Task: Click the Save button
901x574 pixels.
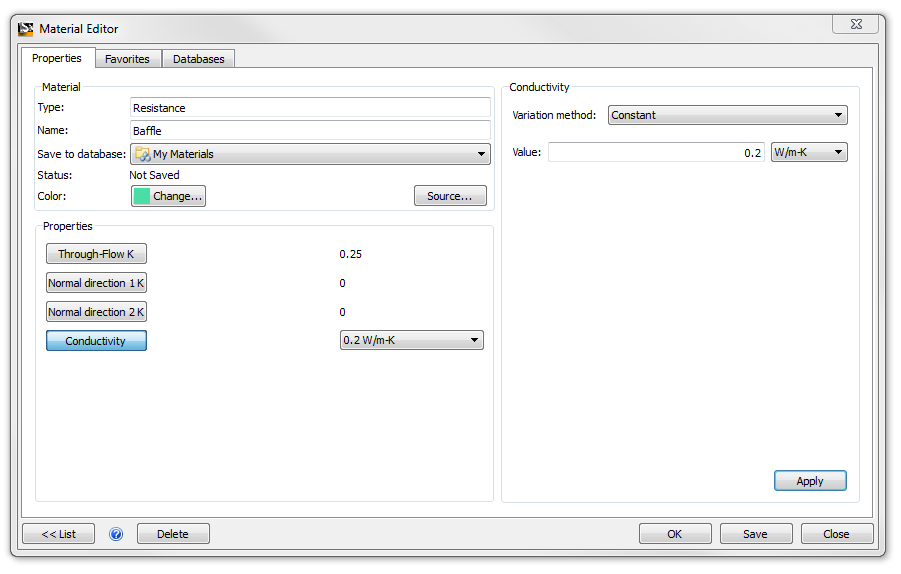Action: tap(755, 534)
